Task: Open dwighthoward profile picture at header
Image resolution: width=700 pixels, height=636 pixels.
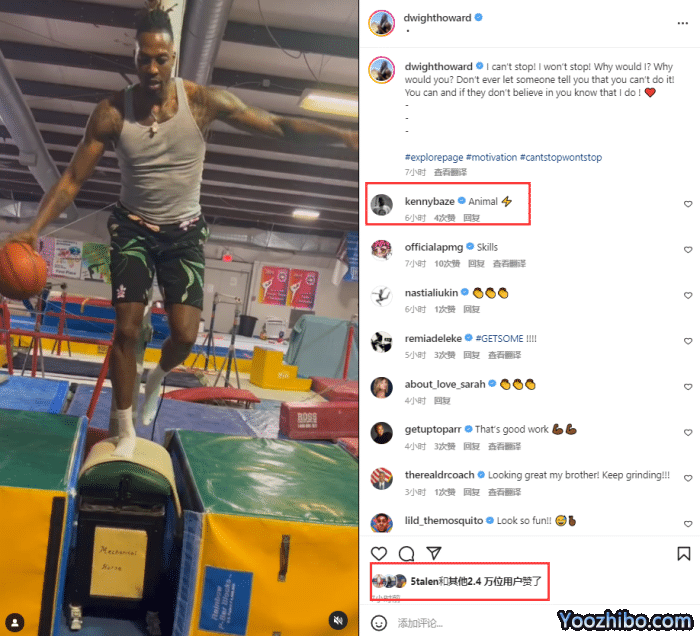Action: tap(381, 23)
